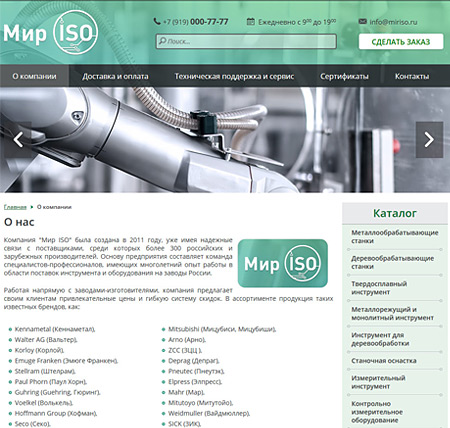Click Walter AG (Вальтер) list item

(46, 340)
